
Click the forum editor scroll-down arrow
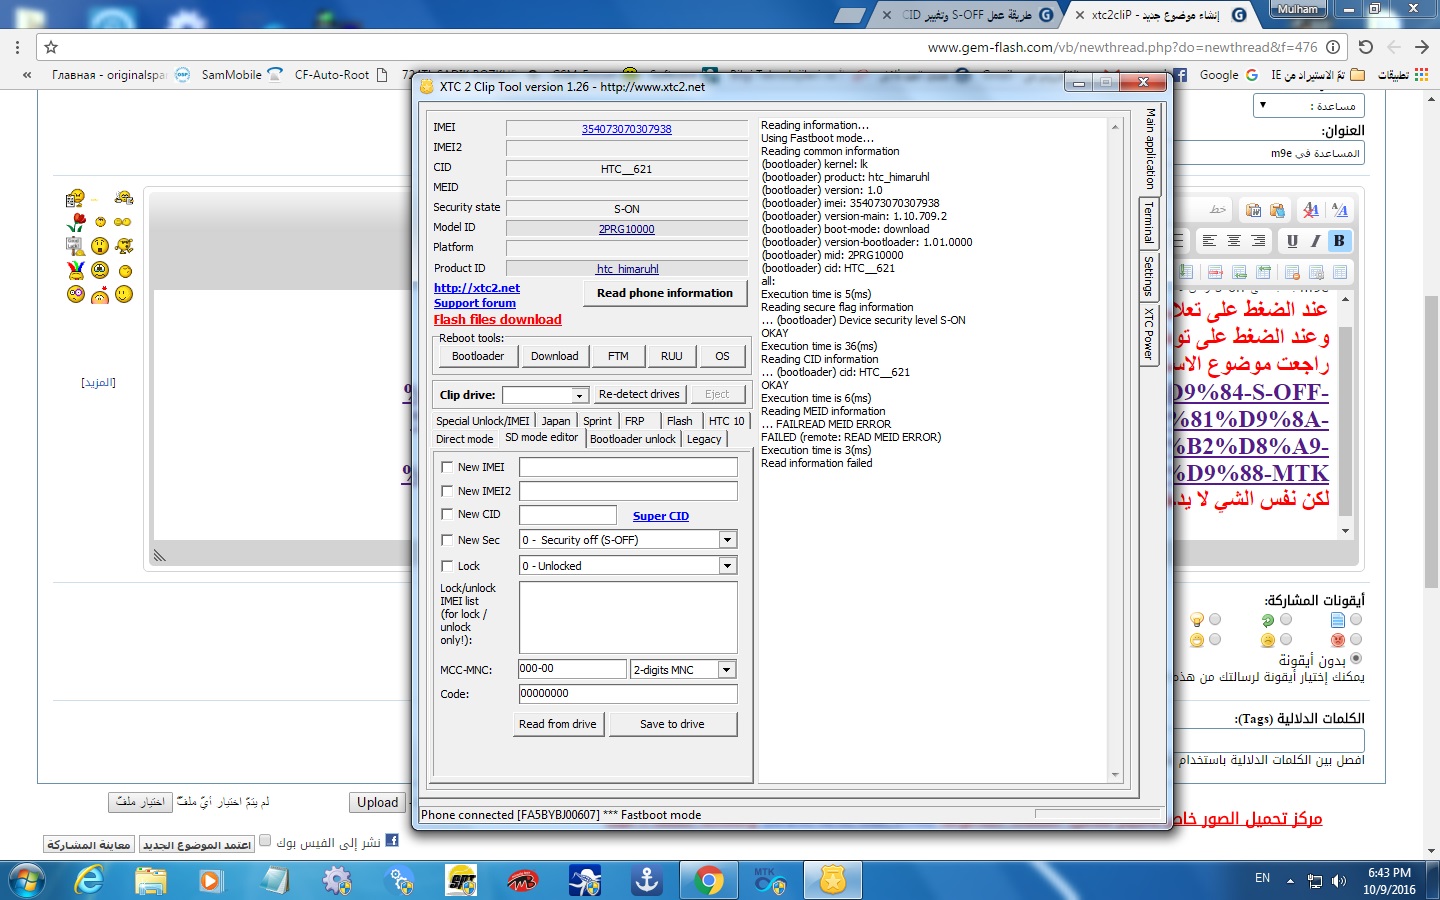[1345, 531]
